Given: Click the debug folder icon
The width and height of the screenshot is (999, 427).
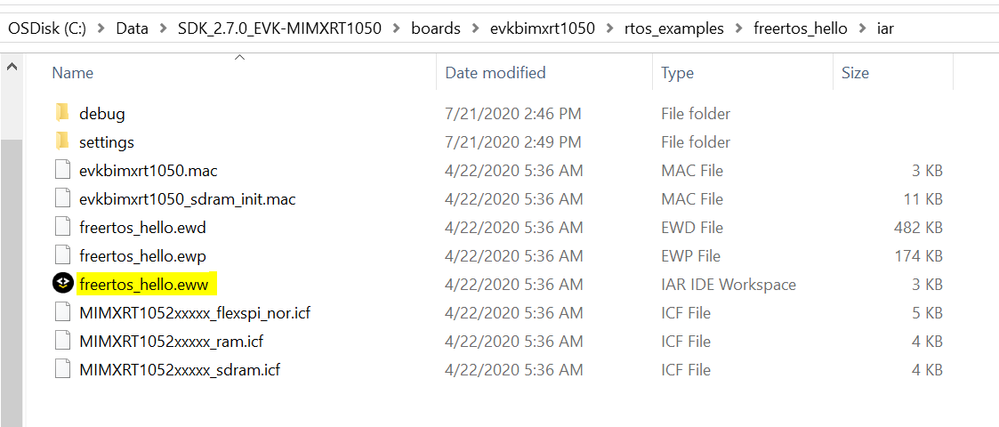Looking at the screenshot, I should pyautogui.click(x=62, y=113).
